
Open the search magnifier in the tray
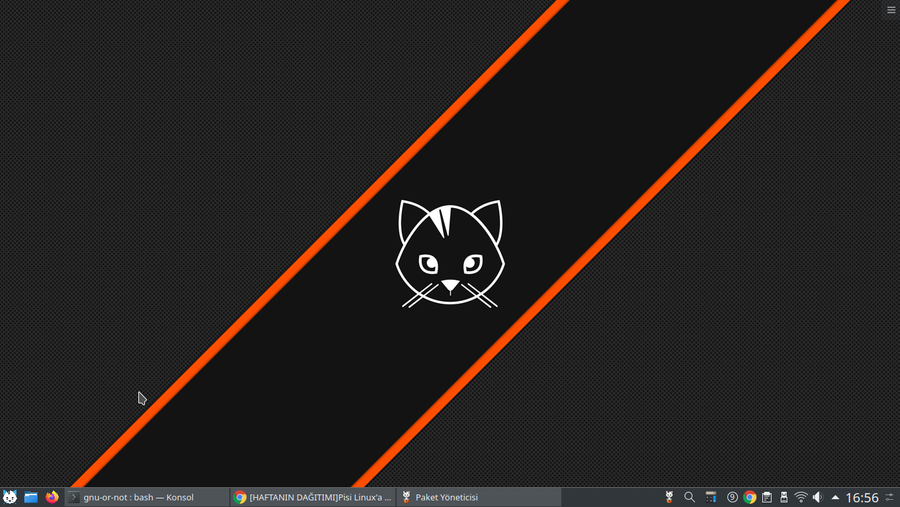coord(689,497)
